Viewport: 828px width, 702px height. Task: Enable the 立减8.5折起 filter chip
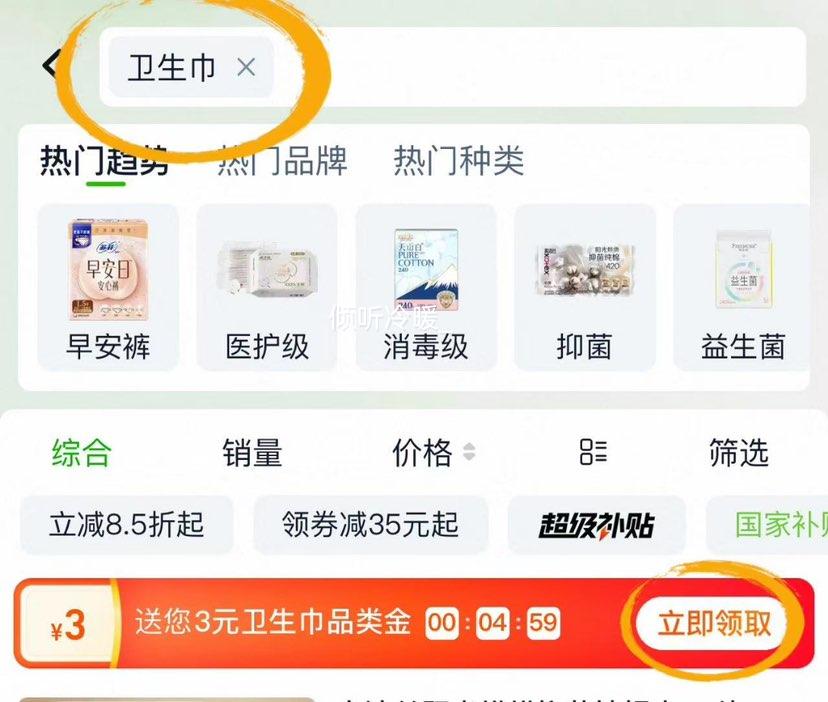[127, 525]
